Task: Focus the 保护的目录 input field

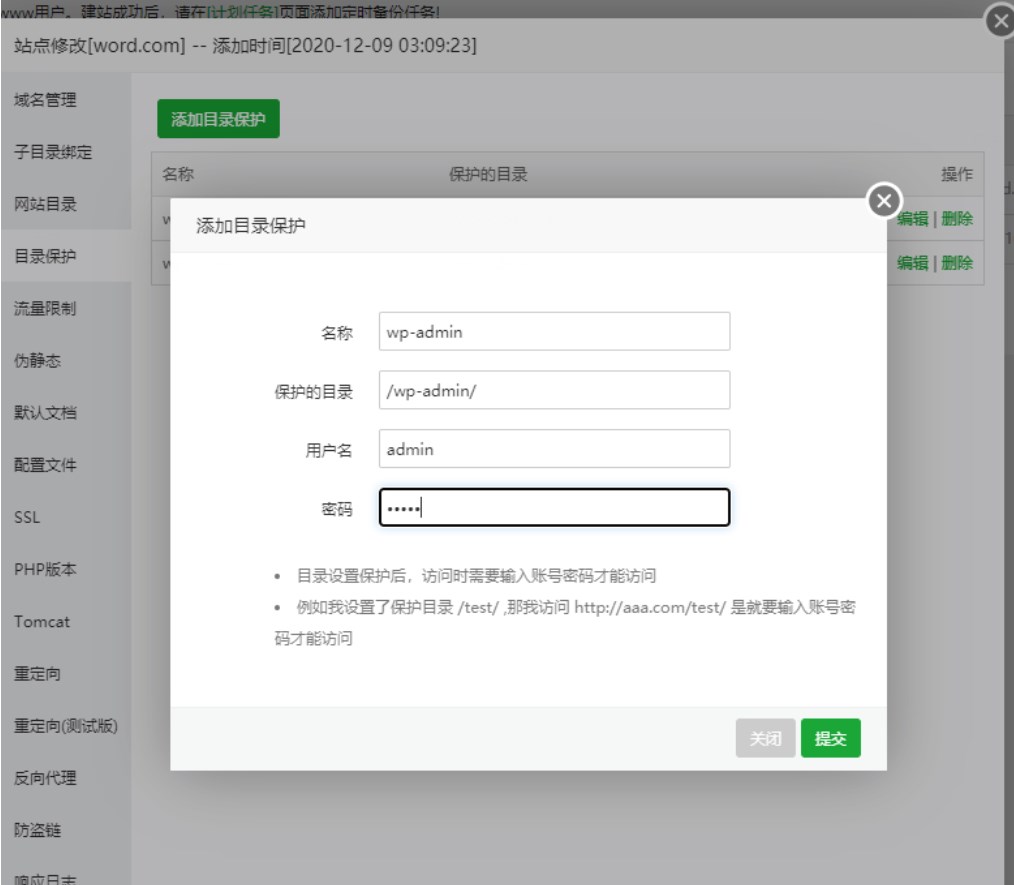Action: tap(554, 391)
